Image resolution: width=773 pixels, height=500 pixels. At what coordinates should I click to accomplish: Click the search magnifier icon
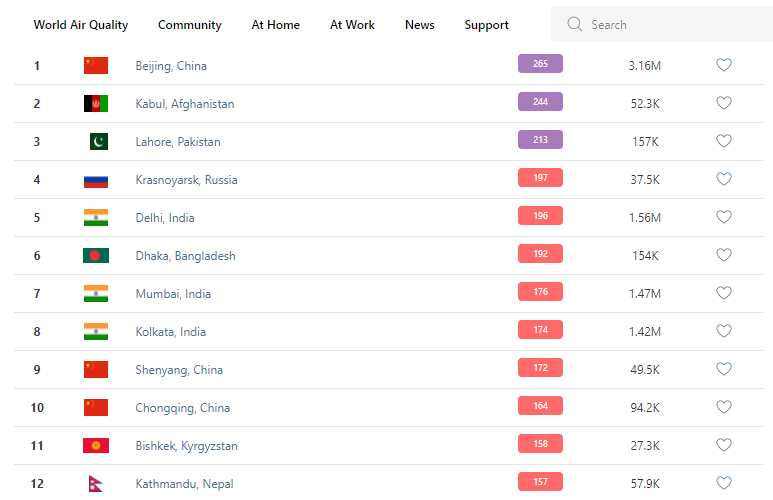pyautogui.click(x=574, y=24)
